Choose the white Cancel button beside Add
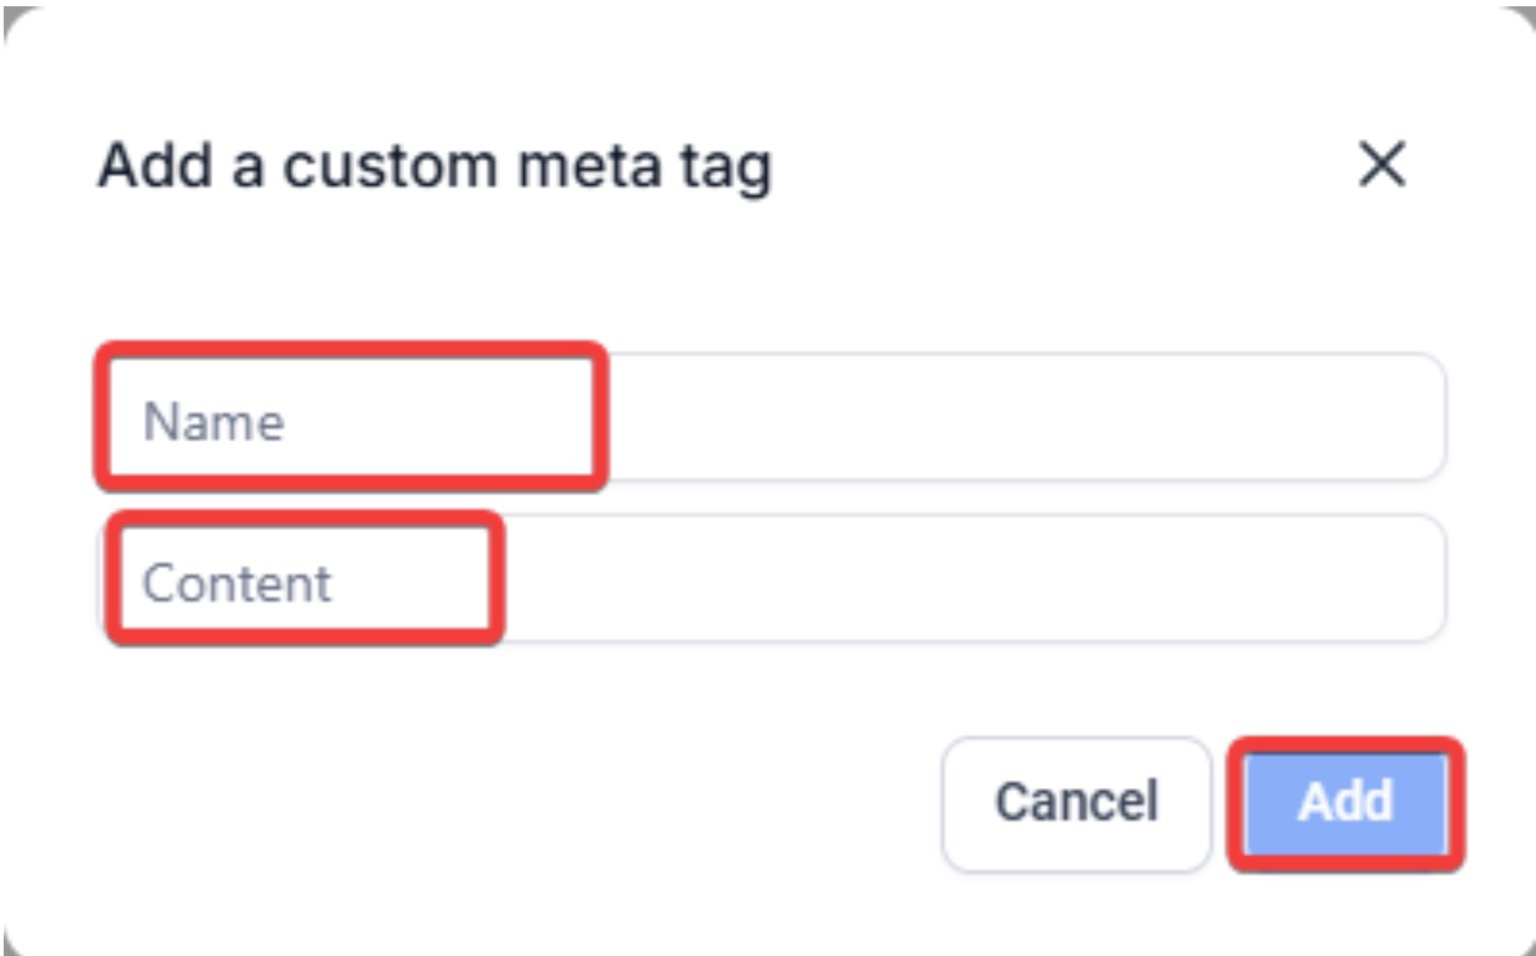 (x=1076, y=803)
